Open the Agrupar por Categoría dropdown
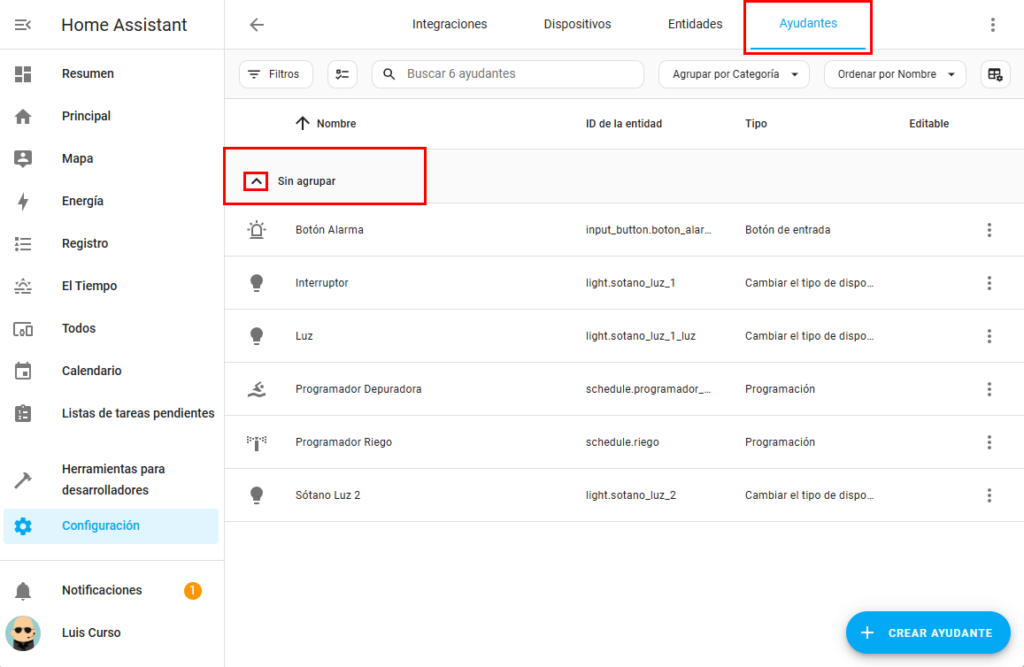1024x667 pixels. [733, 74]
